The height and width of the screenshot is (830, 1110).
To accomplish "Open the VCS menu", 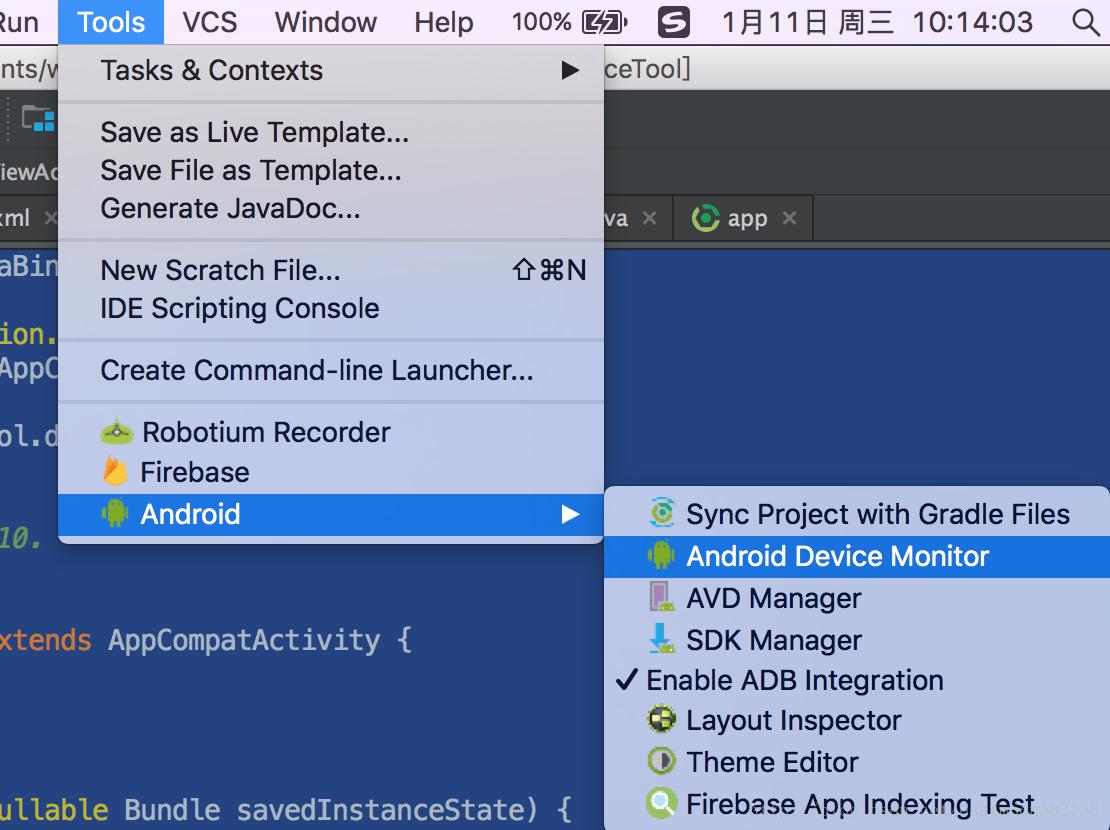I will (x=210, y=22).
